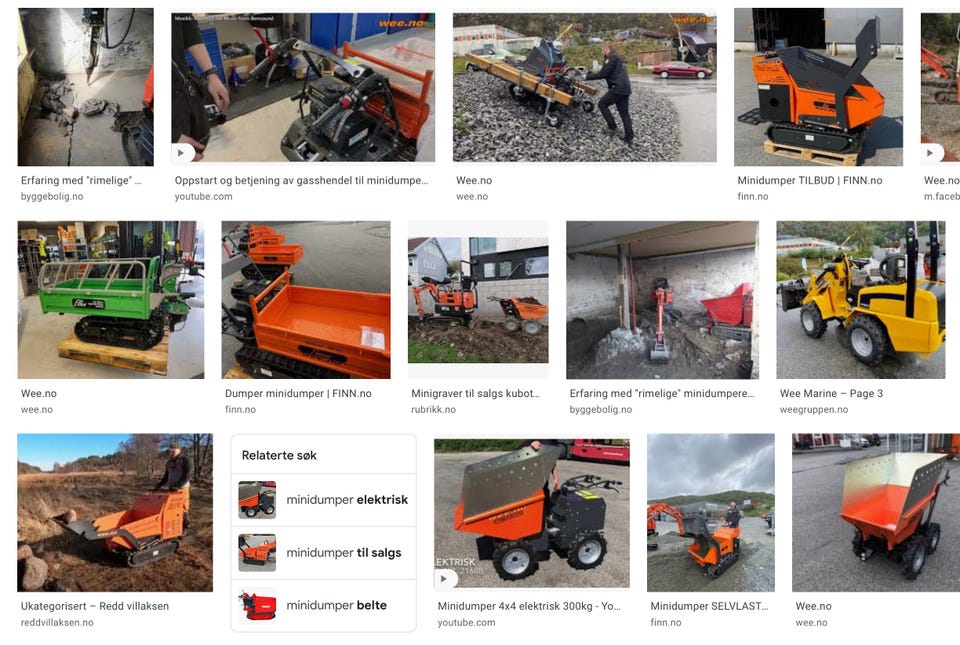
Task: Open thumbnail beside 'minidumper belte' suggestion
Action: coord(257,605)
